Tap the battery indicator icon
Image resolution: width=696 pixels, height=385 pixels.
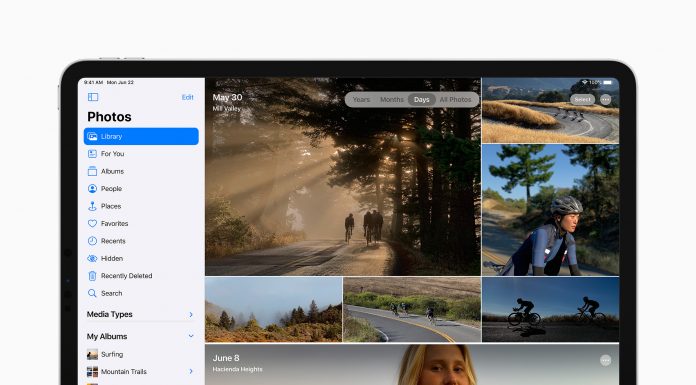pos(608,82)
